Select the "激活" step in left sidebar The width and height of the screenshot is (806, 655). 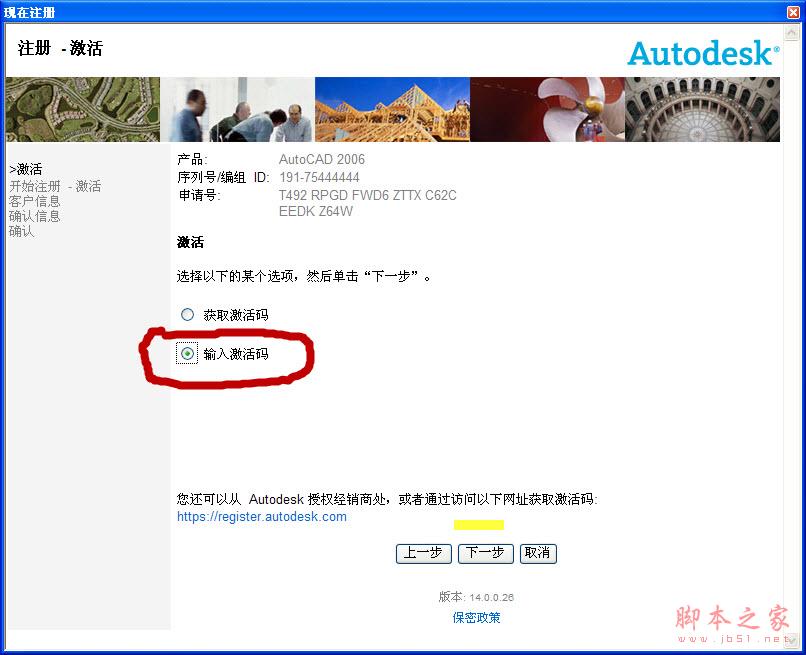point(27,169)
